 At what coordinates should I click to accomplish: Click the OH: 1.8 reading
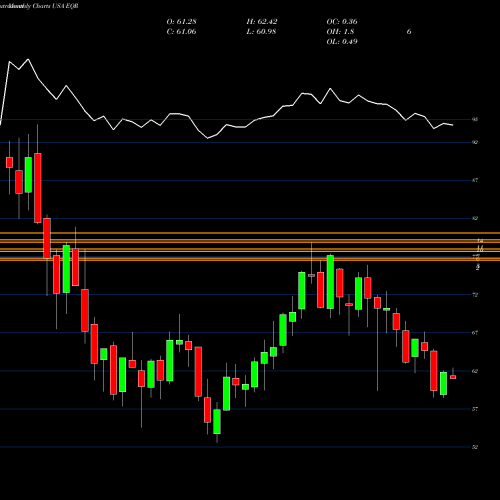click(x=340, y=32)
